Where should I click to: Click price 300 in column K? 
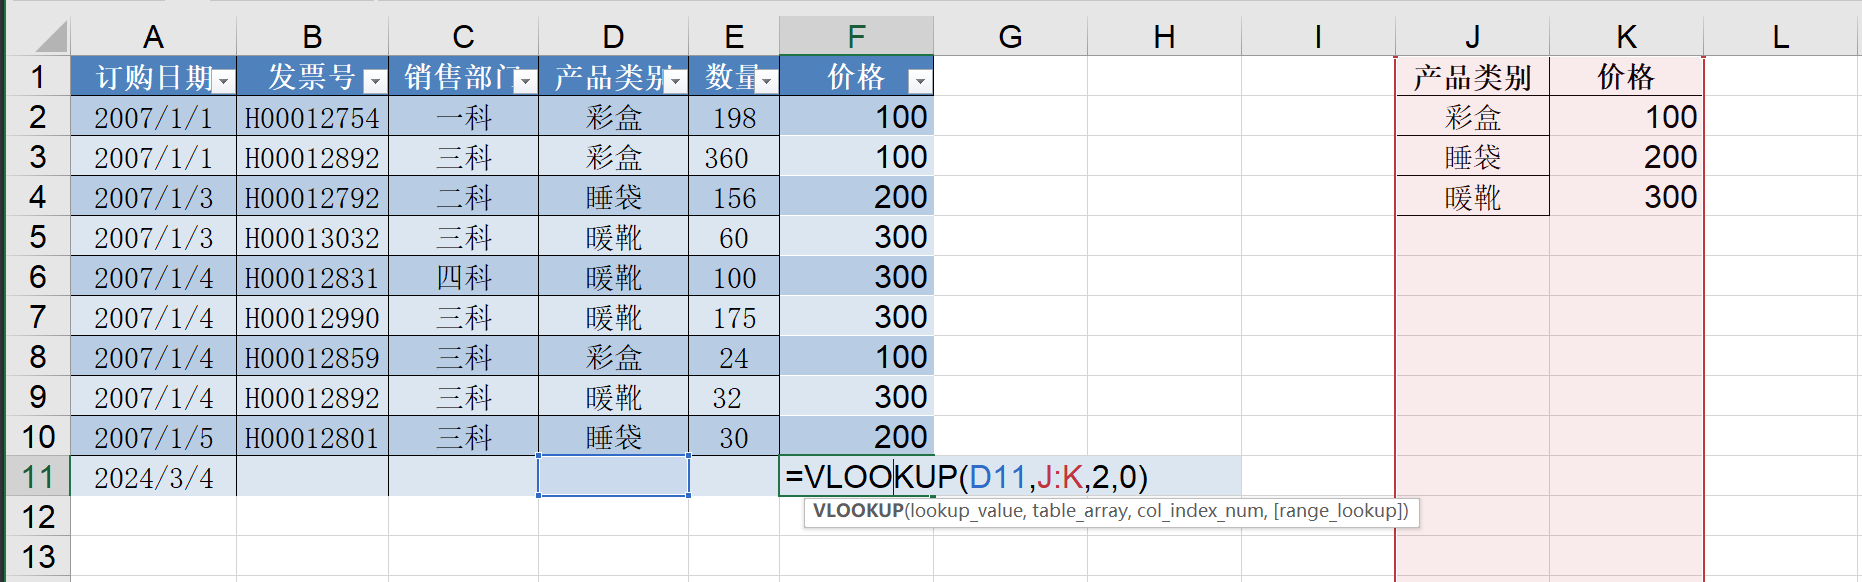(1626, 197)
